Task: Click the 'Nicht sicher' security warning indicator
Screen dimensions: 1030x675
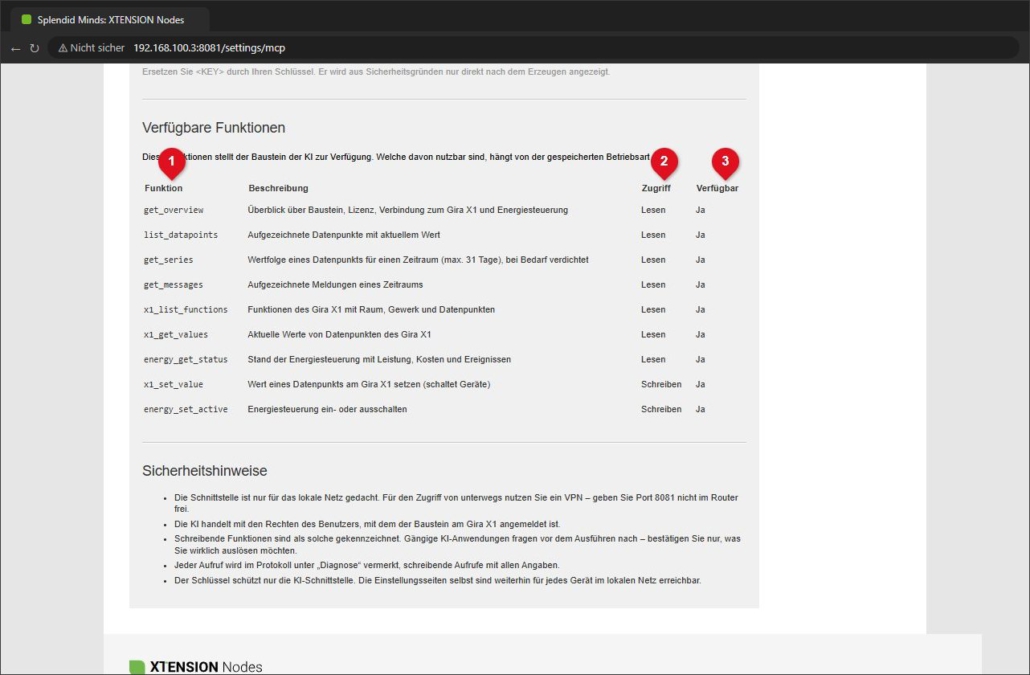Action: pos(91,48)
